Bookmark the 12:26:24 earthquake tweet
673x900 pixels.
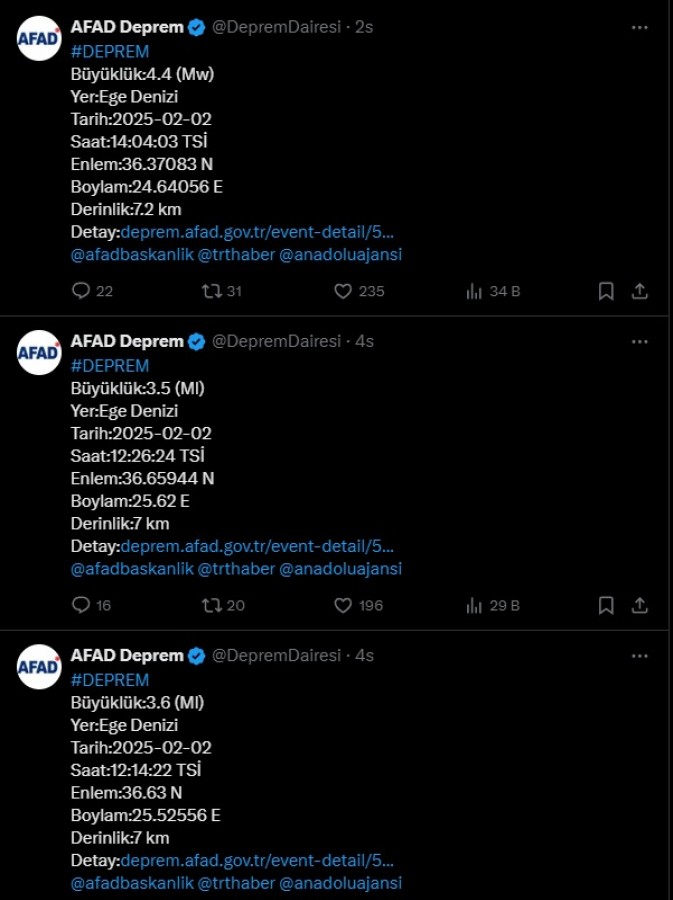pos(606,605)
